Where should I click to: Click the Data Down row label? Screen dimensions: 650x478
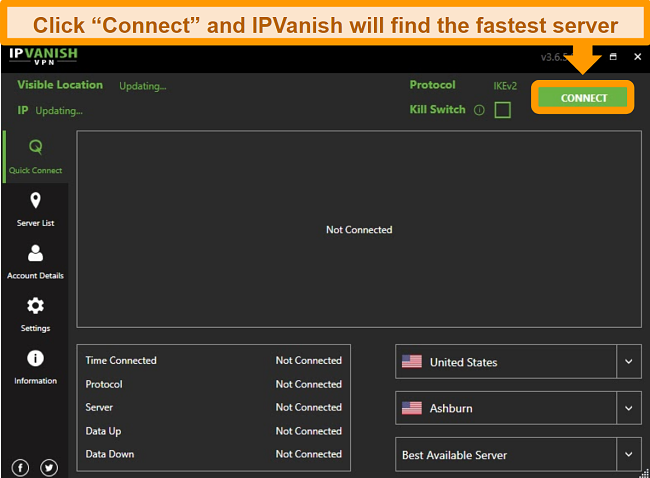(x=110, y=454)
